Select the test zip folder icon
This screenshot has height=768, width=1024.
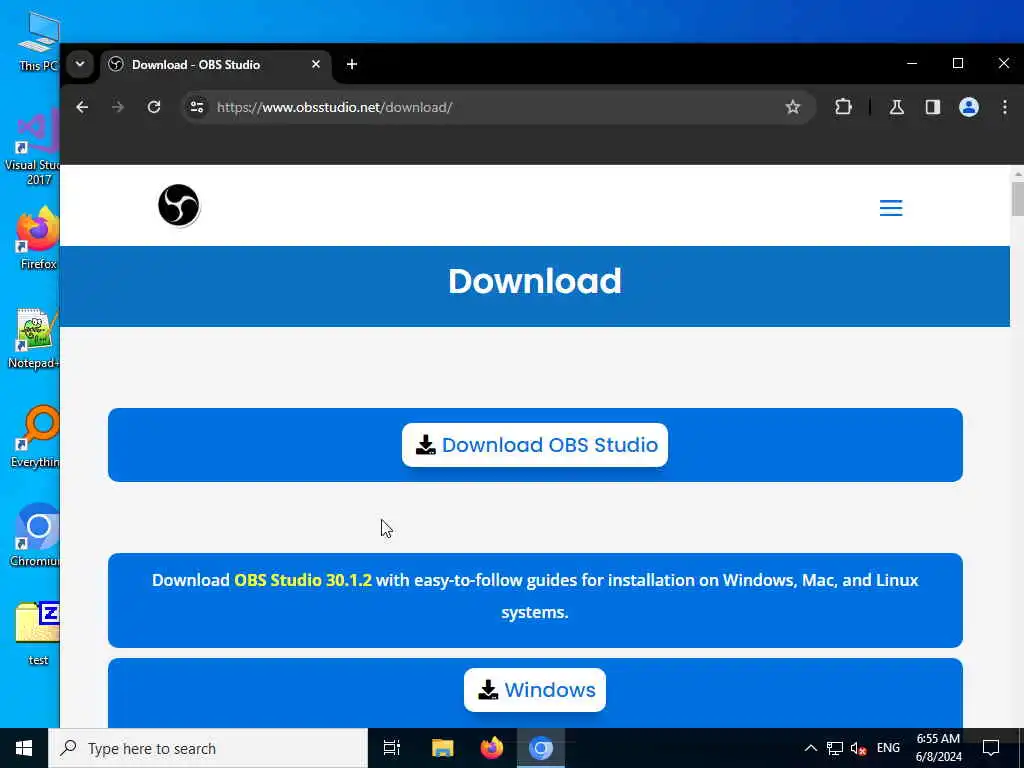coord(38,633)
